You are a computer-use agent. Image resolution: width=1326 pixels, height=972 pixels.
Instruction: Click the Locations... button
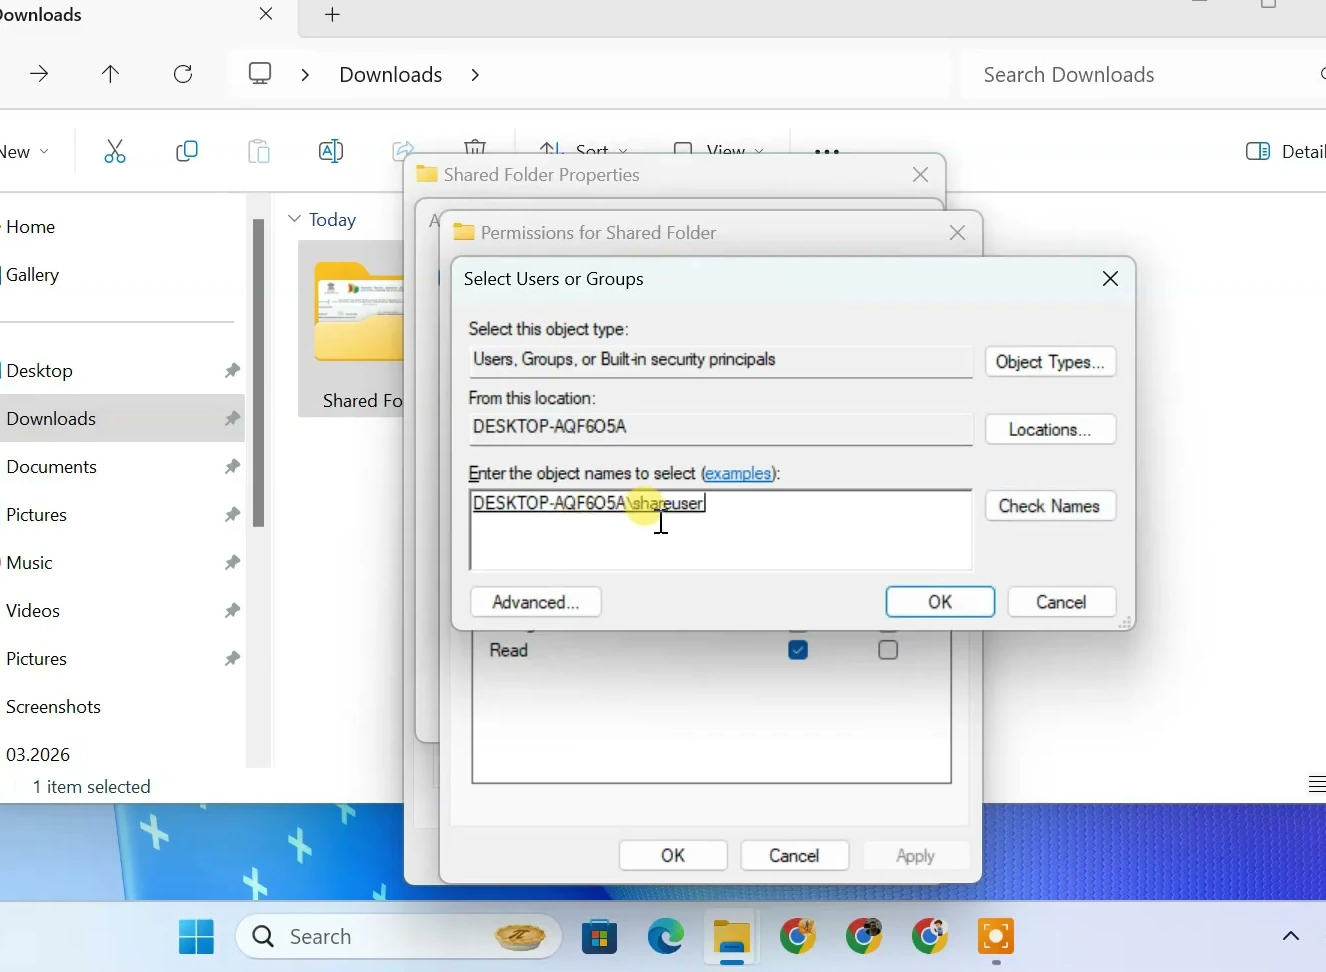(1051, 430)
